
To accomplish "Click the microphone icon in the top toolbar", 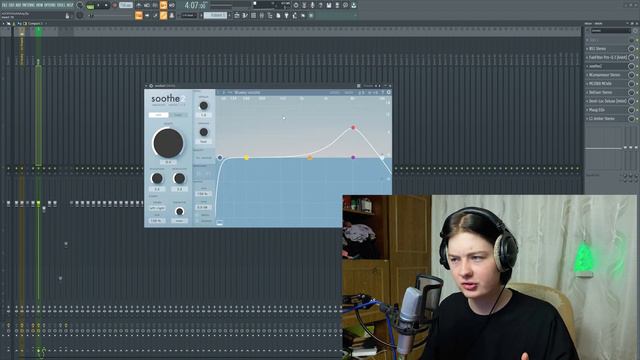I will click(312, 5).
